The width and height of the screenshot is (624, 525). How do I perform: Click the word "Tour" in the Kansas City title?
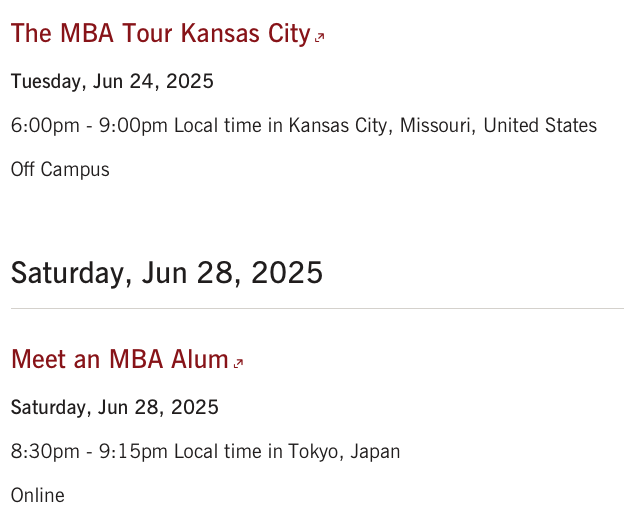[147, 33]
